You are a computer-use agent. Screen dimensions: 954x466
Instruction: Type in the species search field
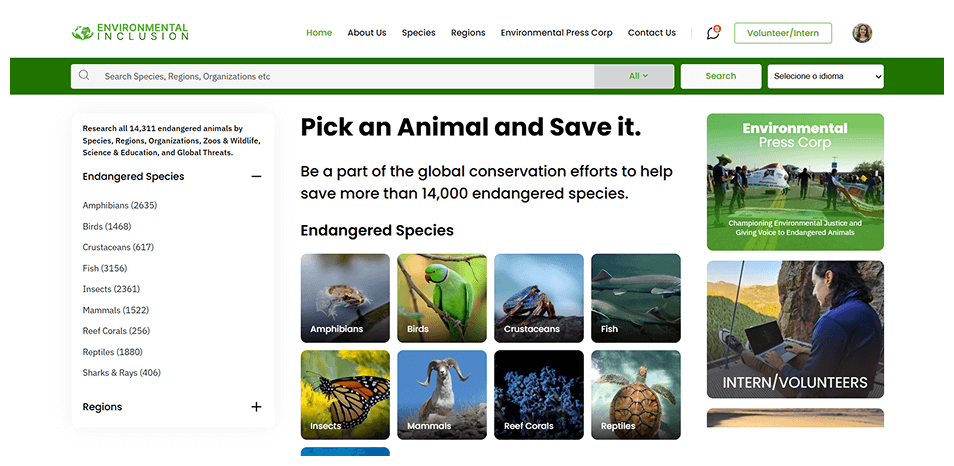[x=340, y=76]
